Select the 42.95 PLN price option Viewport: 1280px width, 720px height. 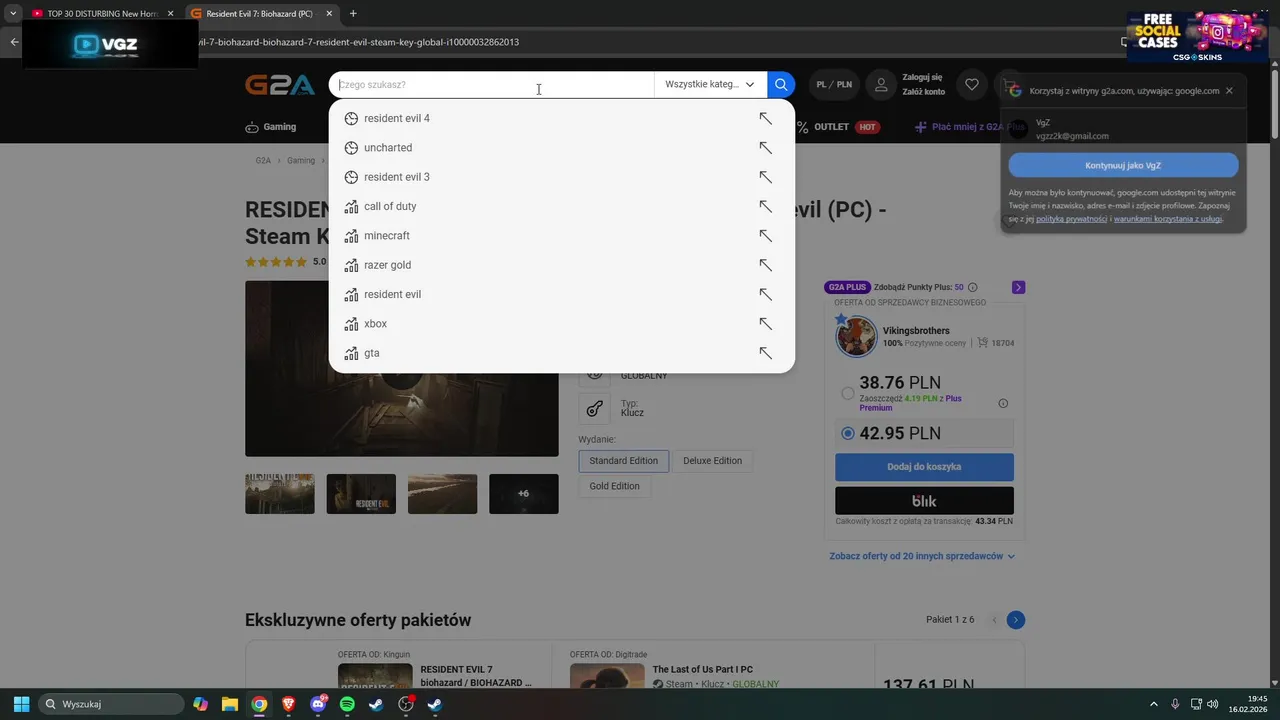click(848, 434)
